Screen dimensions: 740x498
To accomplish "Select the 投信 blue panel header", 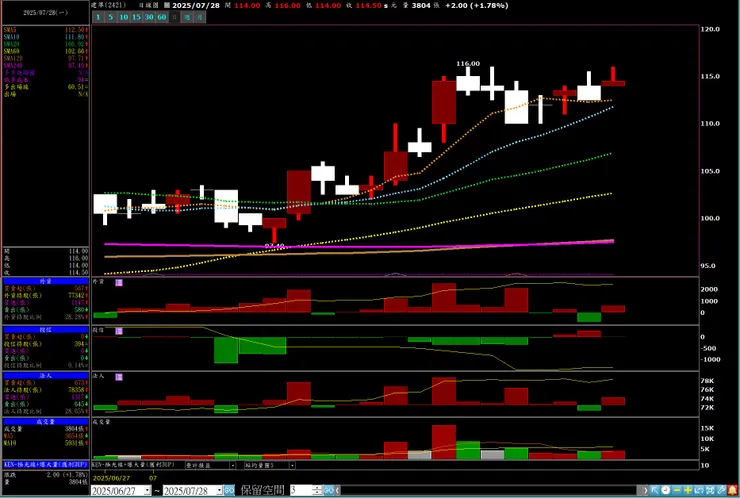I will [x=45, y=329].
